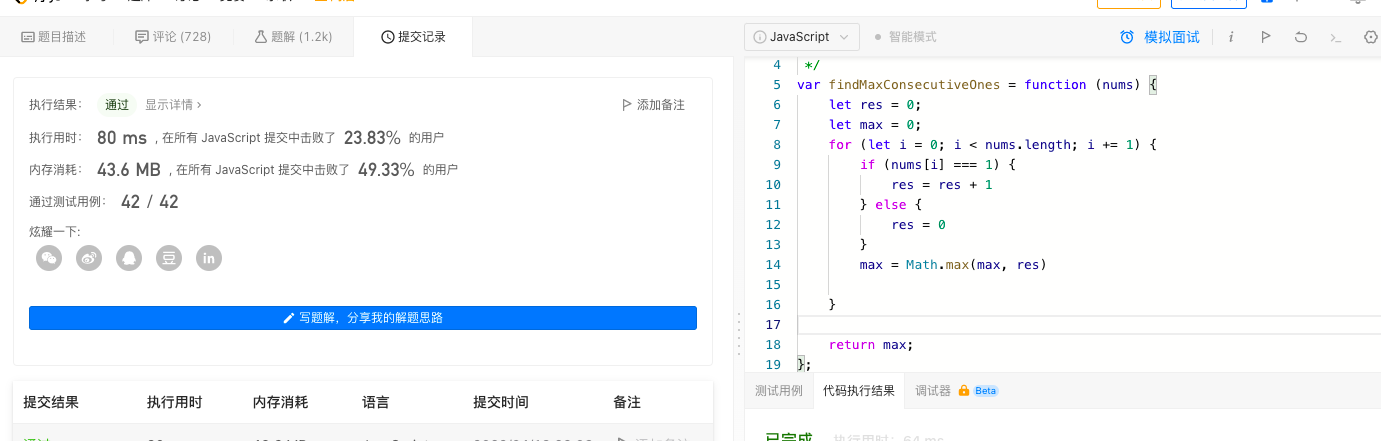This screenshot has height=441, width=1381.
Task: Share result via QQ icon
Action: pyautogui.click(x=129, y=258)
